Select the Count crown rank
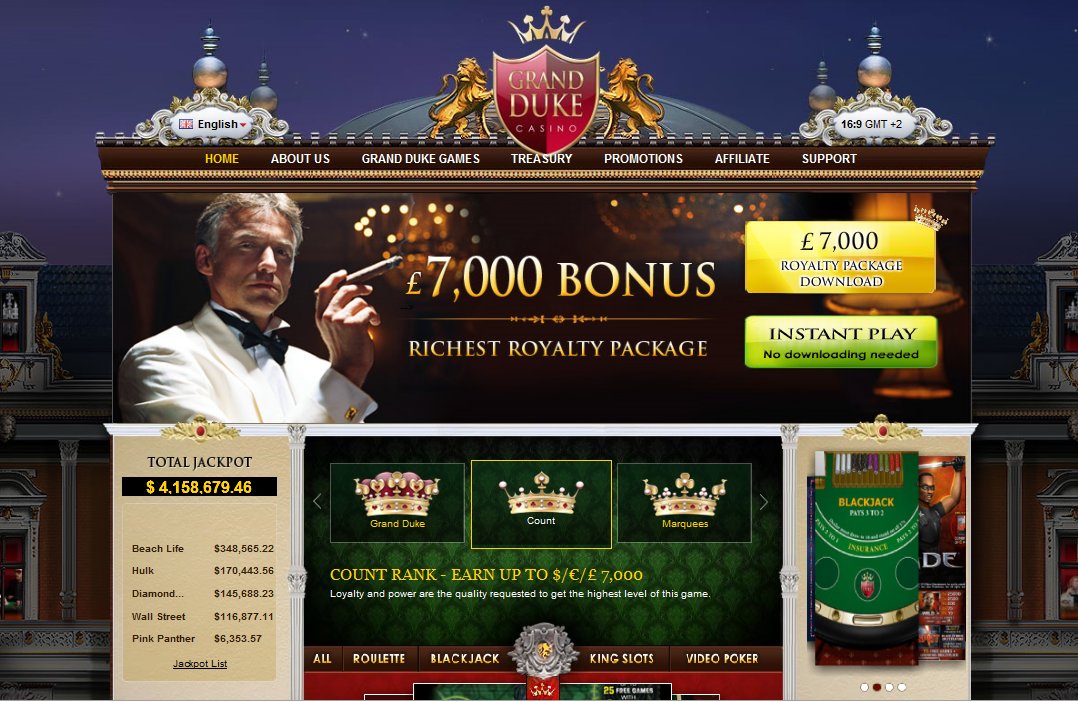 click(x=541, y=504)
